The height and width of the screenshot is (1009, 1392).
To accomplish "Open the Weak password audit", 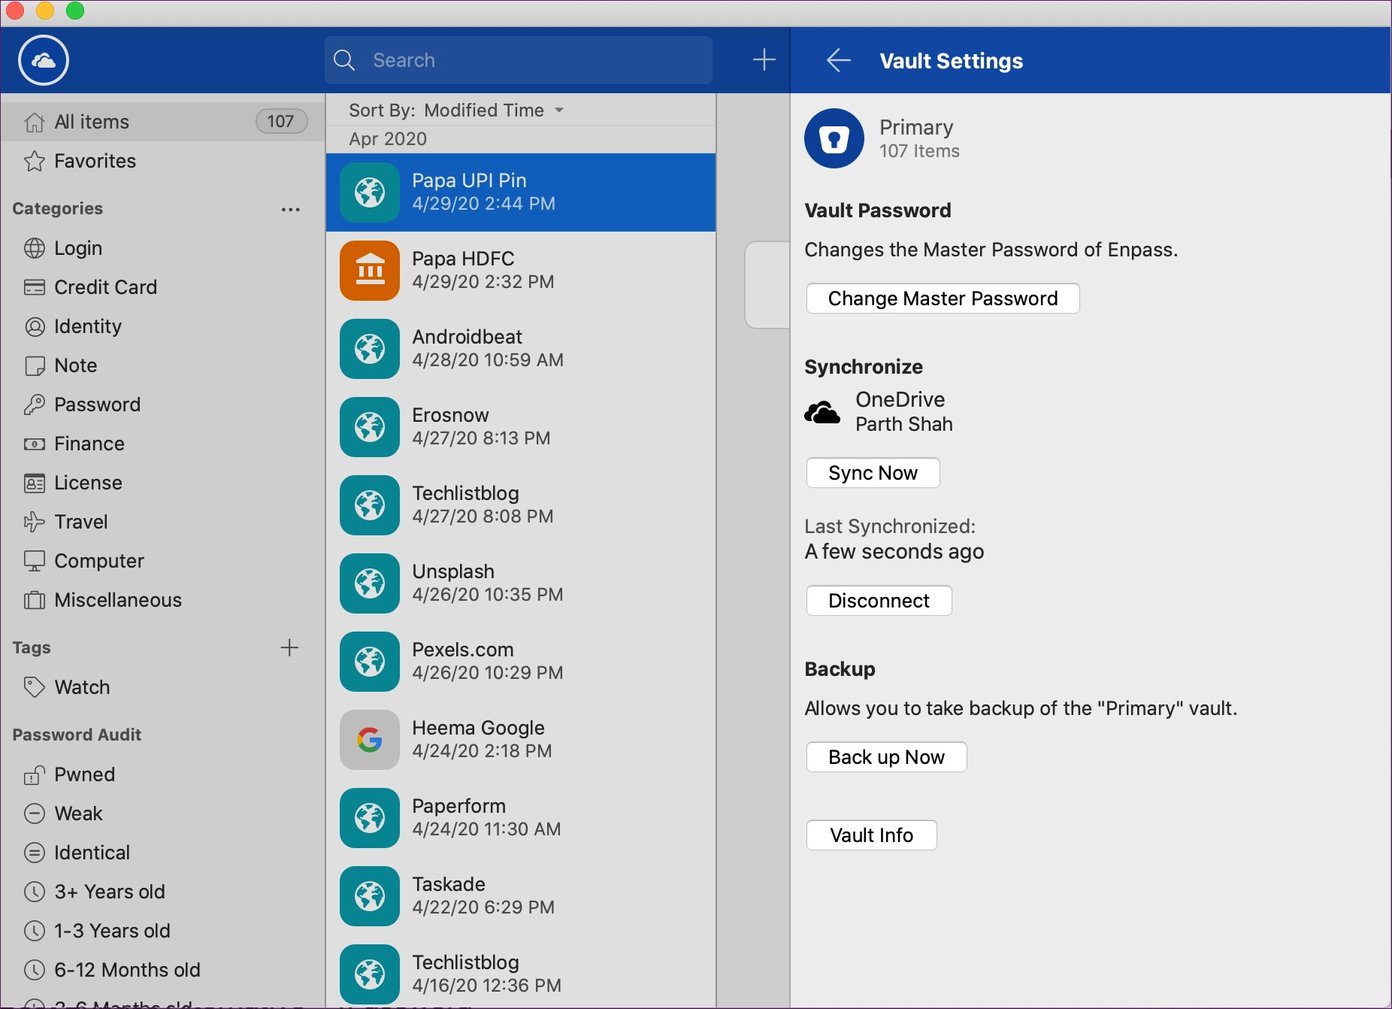I will pos(162,813).
